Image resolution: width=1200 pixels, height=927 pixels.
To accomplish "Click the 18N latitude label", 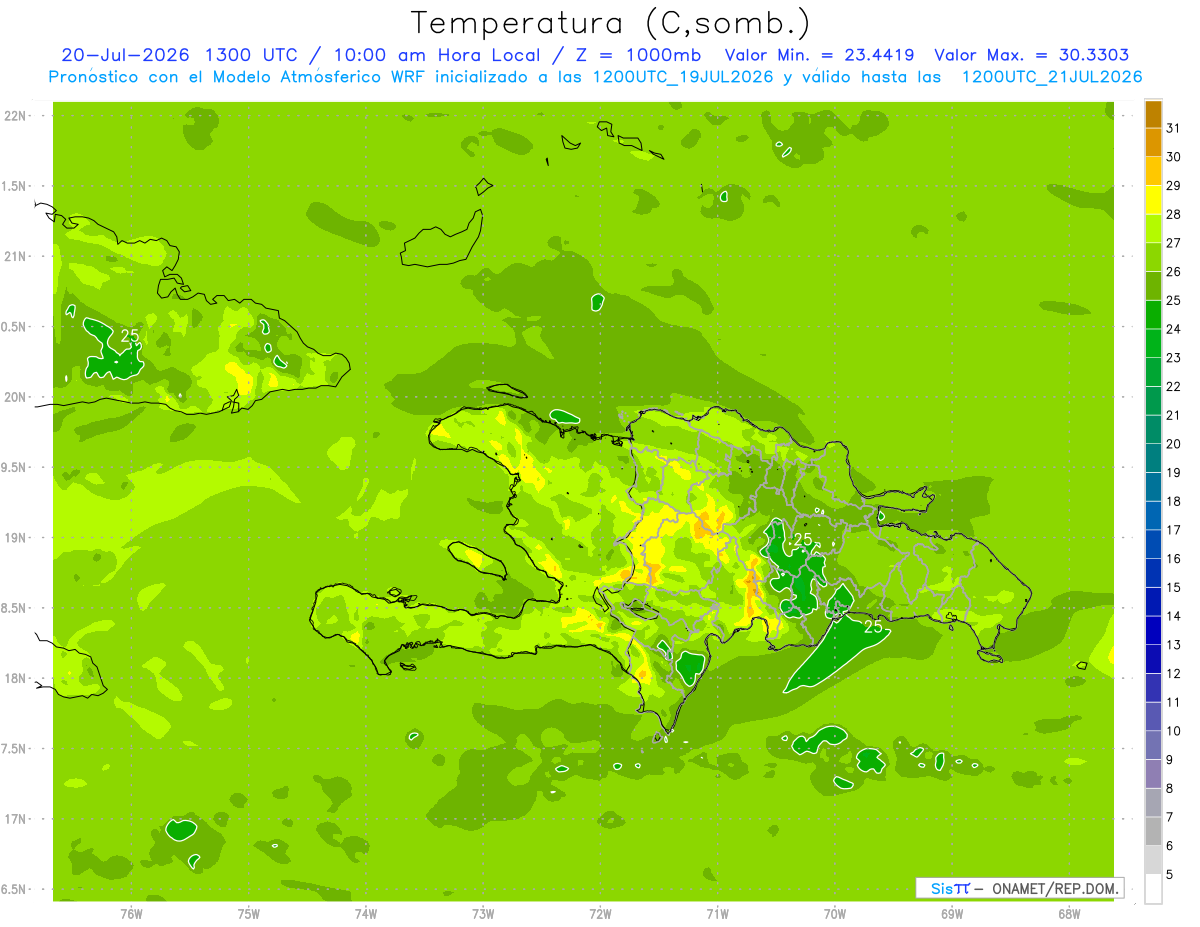I will click(x=17, y=678).
